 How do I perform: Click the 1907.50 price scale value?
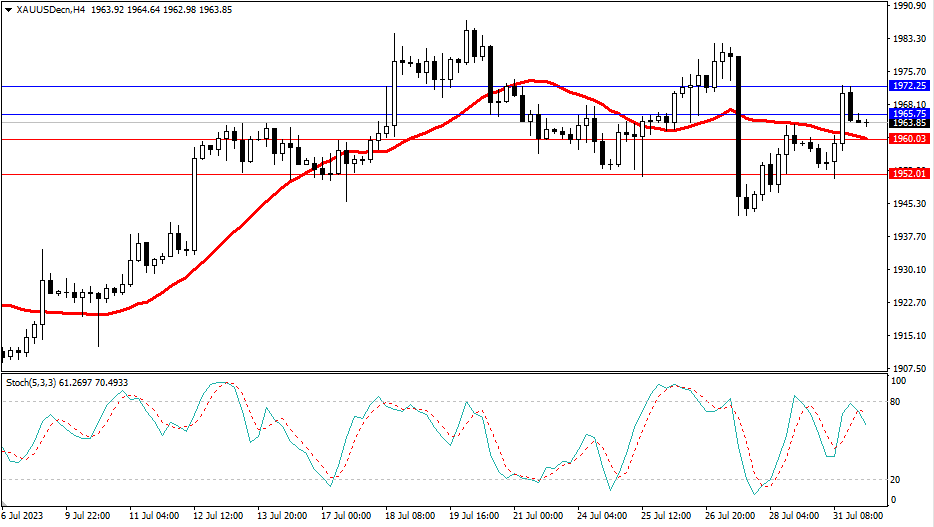tap(908, 368)
